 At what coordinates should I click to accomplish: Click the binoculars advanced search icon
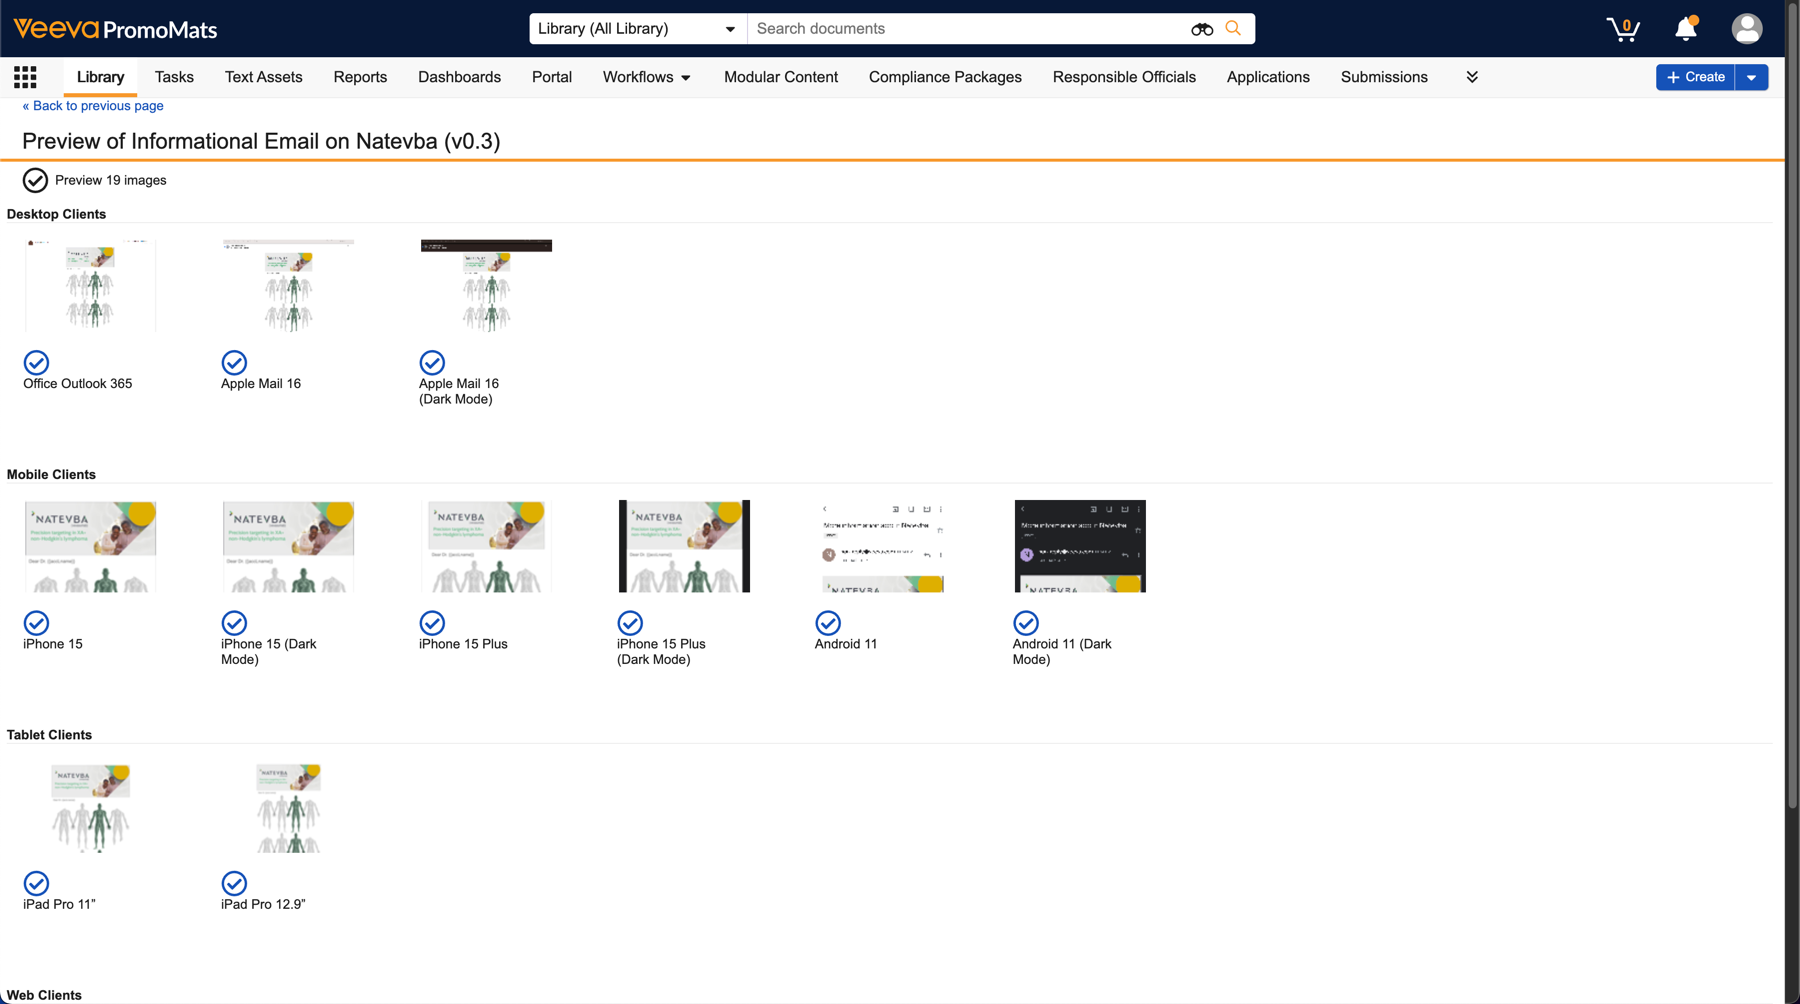click(1201, 29)
